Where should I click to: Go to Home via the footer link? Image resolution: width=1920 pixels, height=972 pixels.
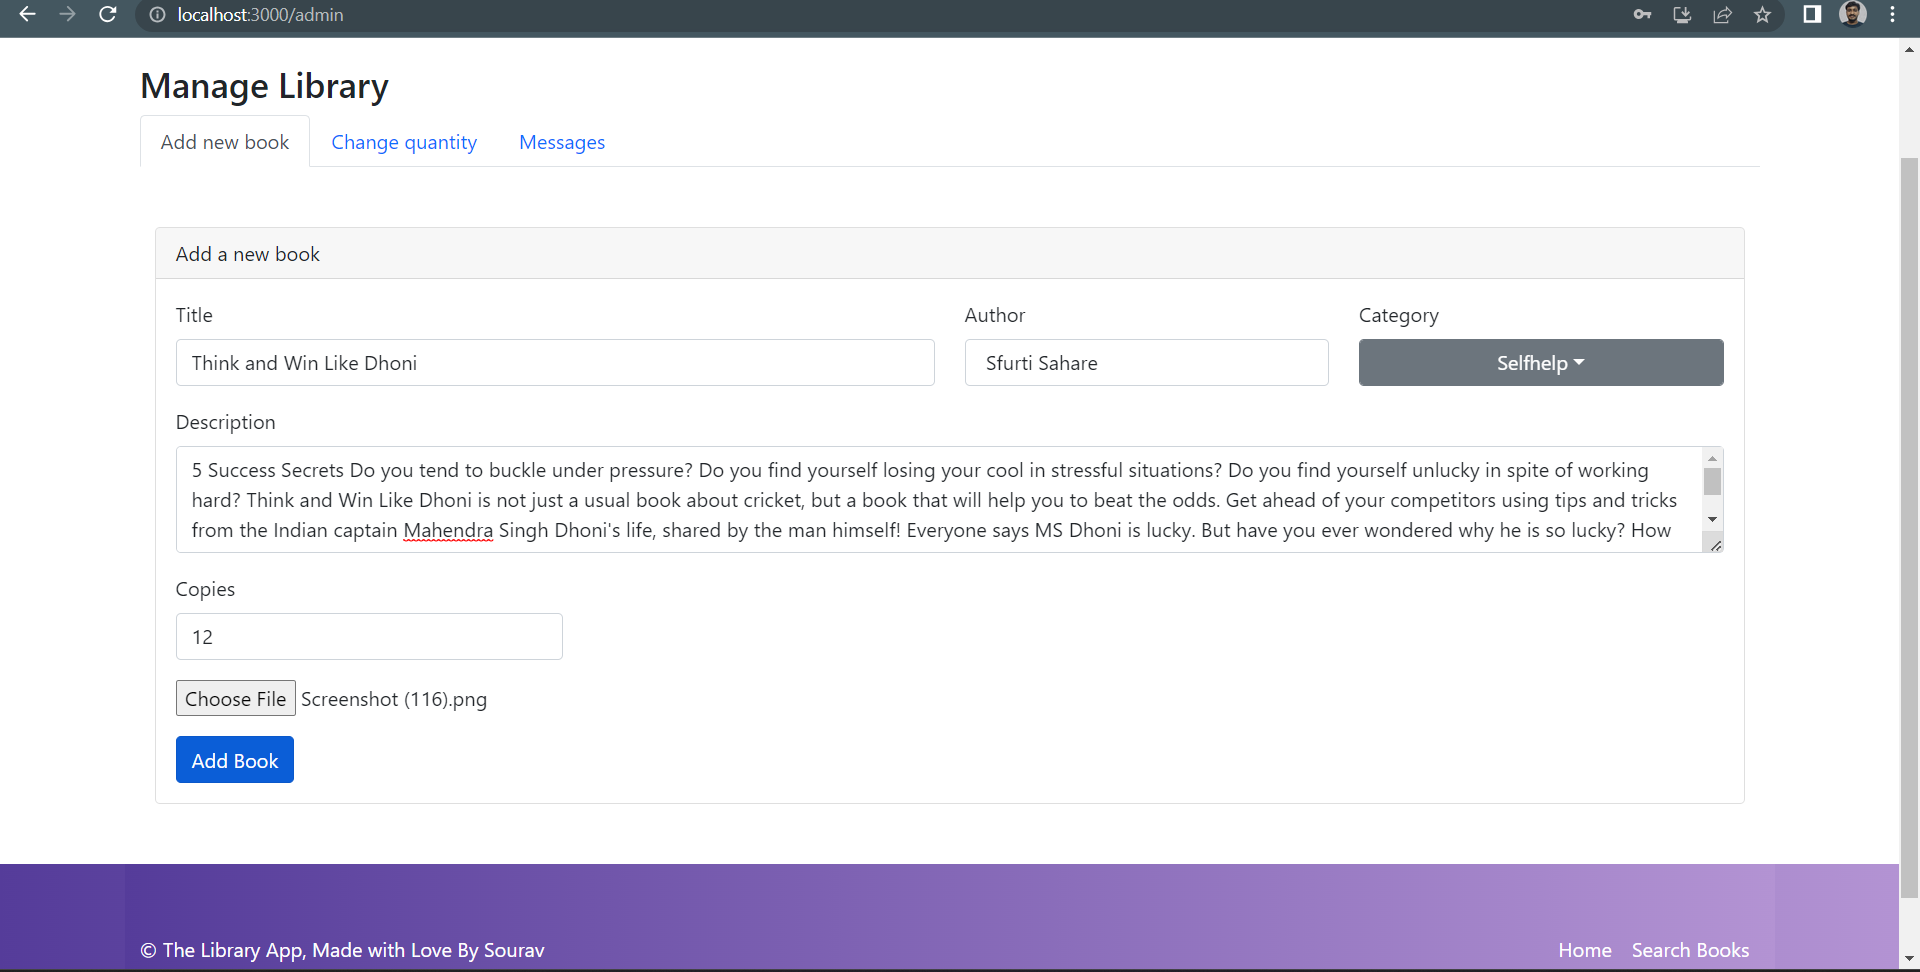pyautogui.click(x=1585, y=950)
